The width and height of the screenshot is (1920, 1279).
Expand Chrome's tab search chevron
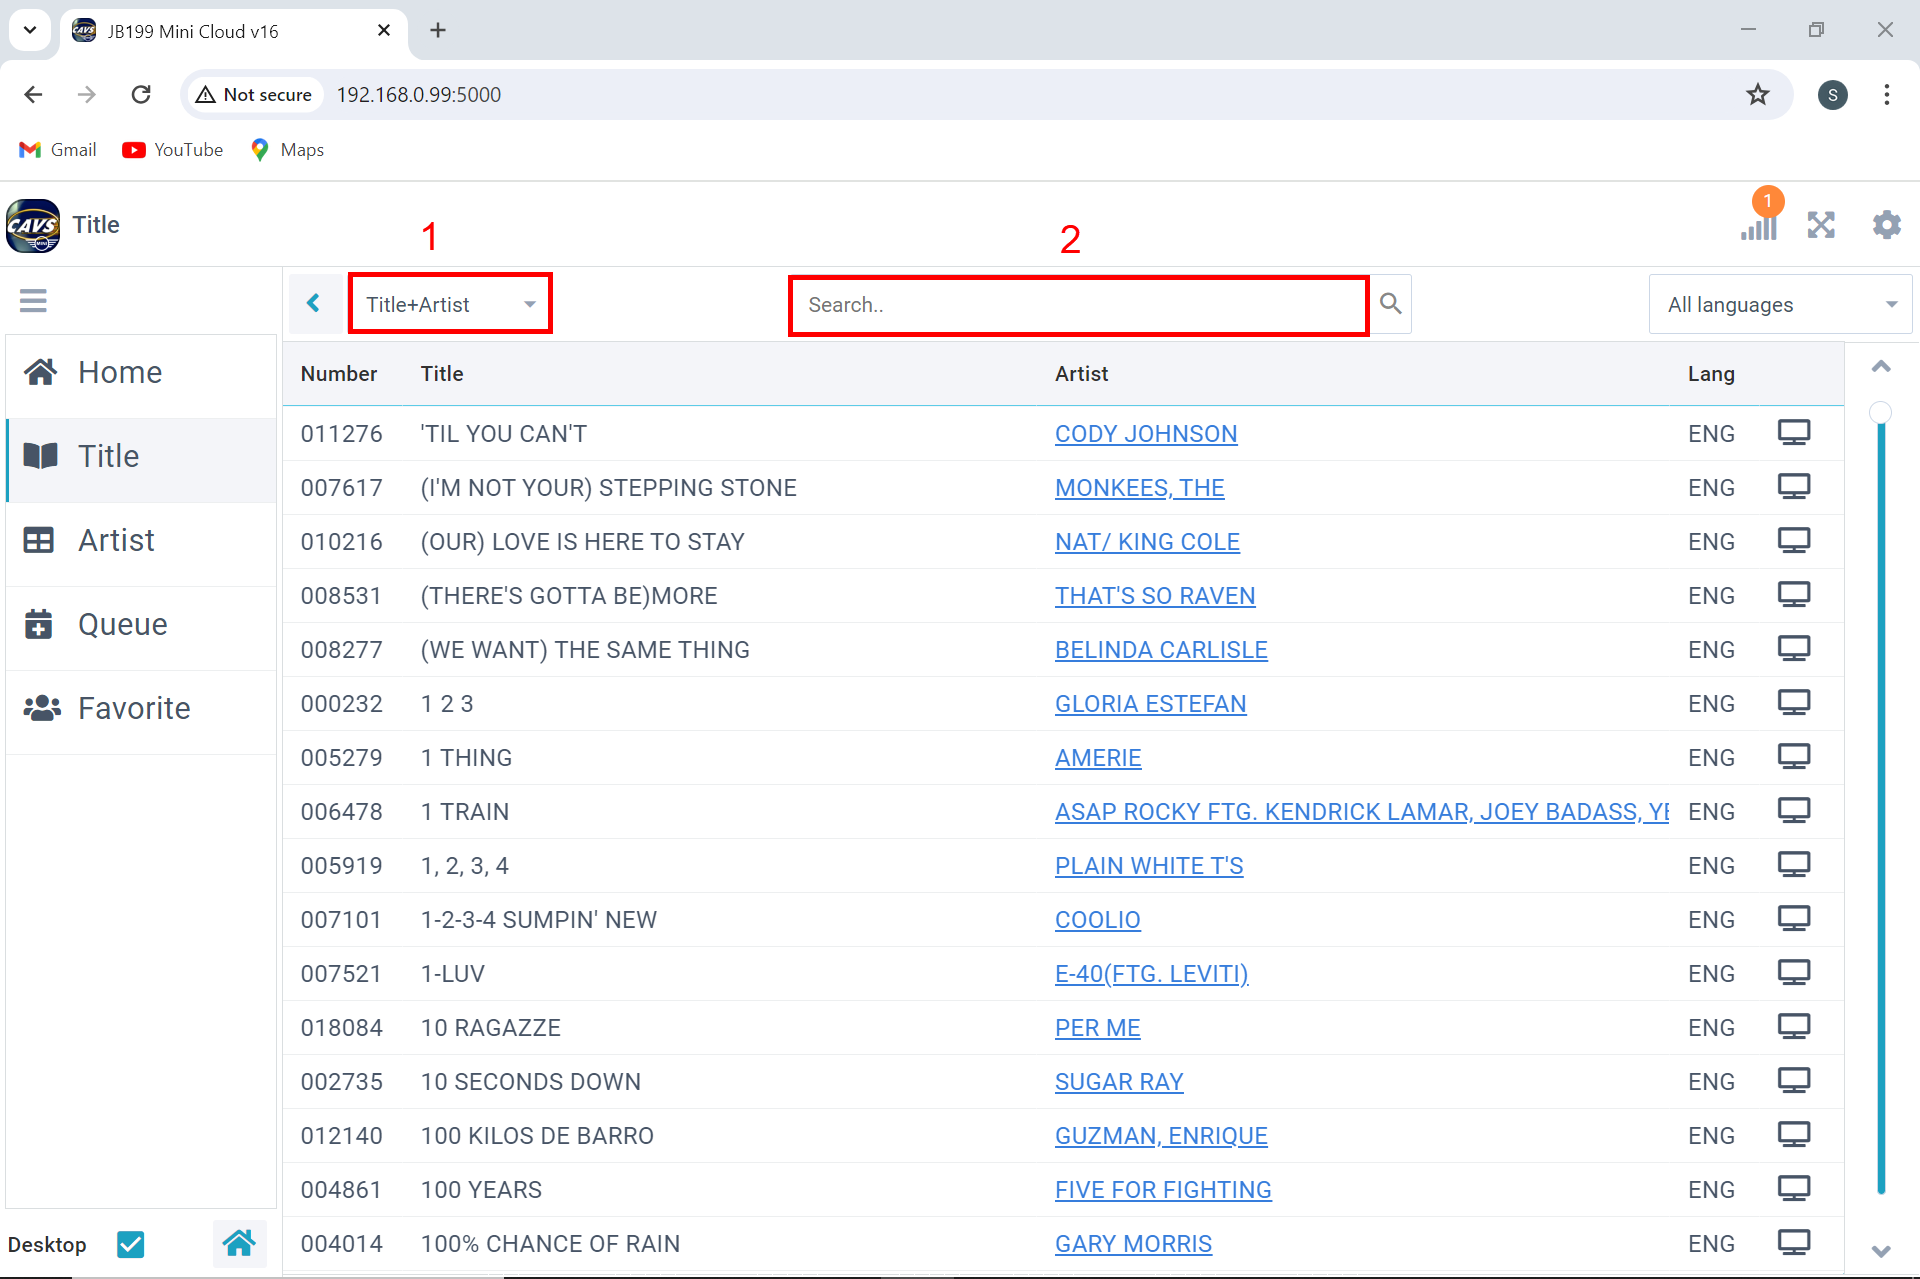tap(30, 30)
